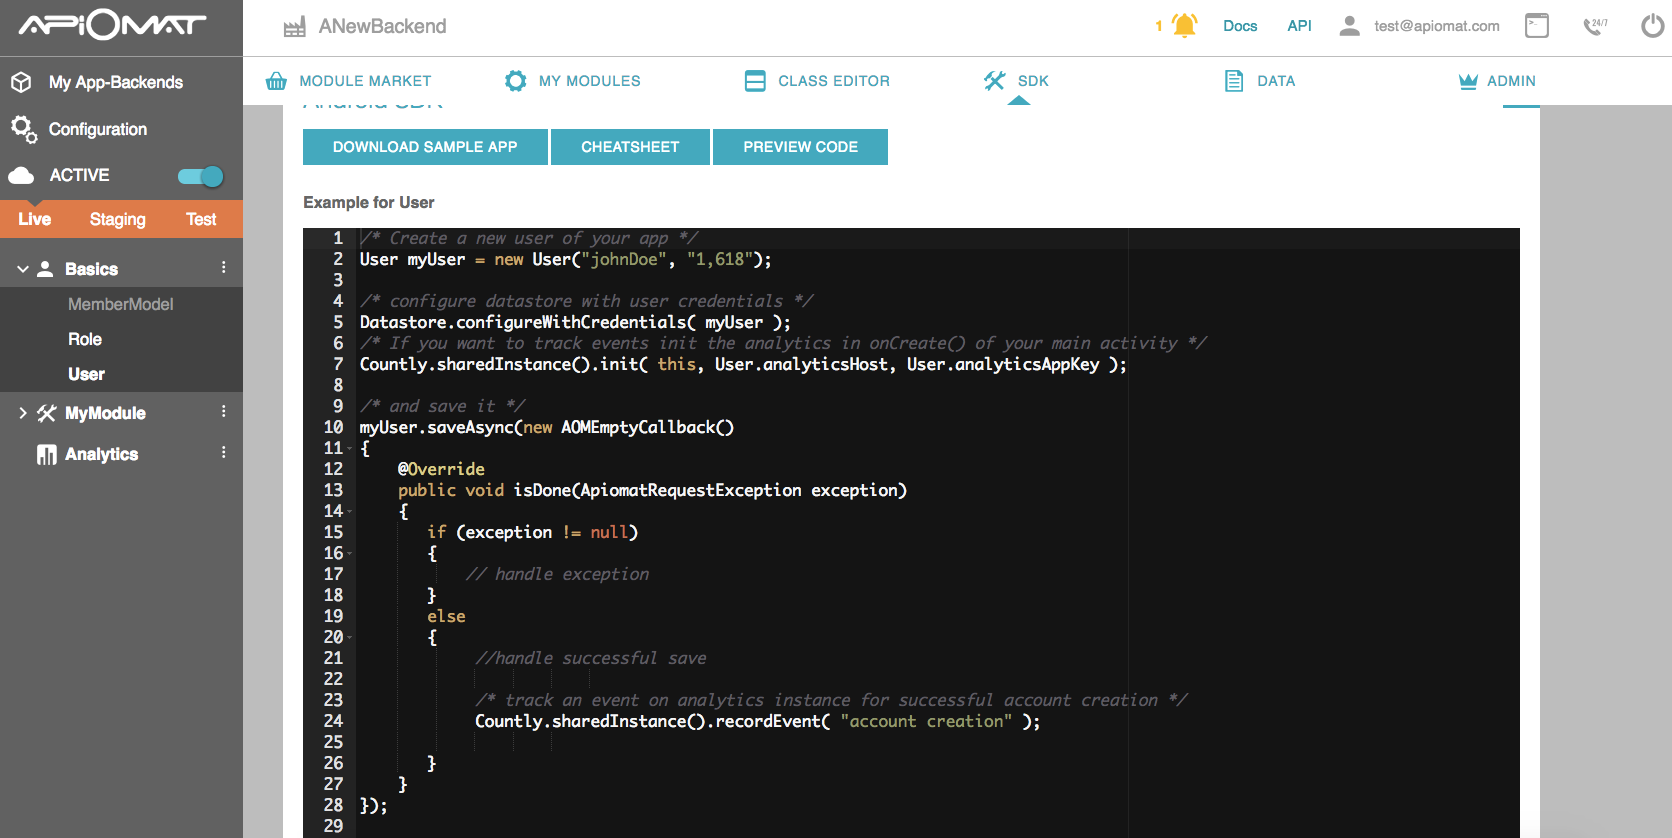Switch to the Staging environment tab

[118, 219]
